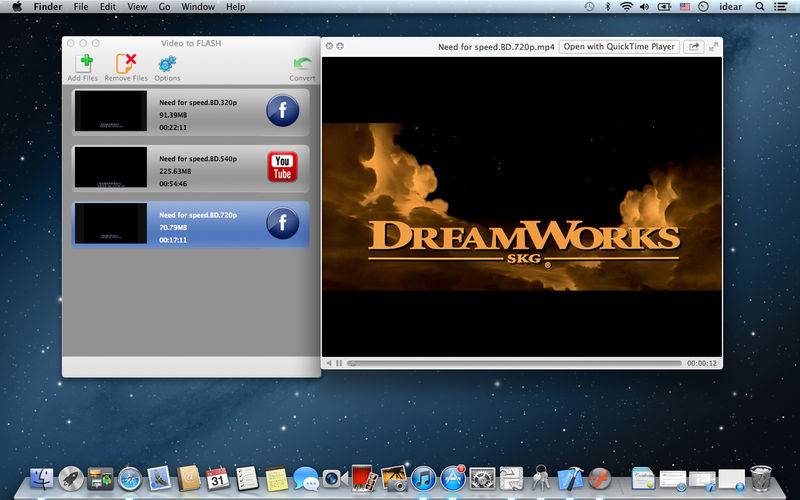Click the Facebook icon on the 720p row
The width and height of the screenshot is (800, 500).
(x=283, y=223)
